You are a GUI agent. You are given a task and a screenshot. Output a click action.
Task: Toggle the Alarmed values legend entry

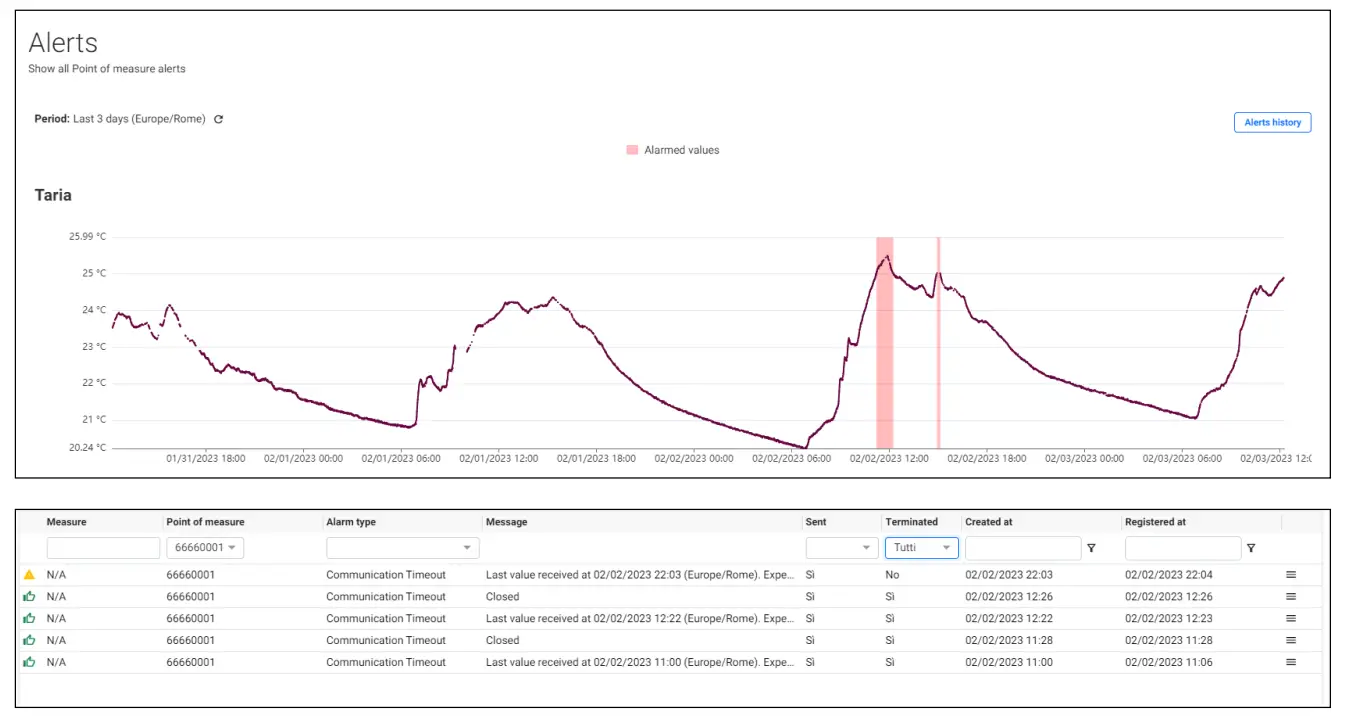673,150
